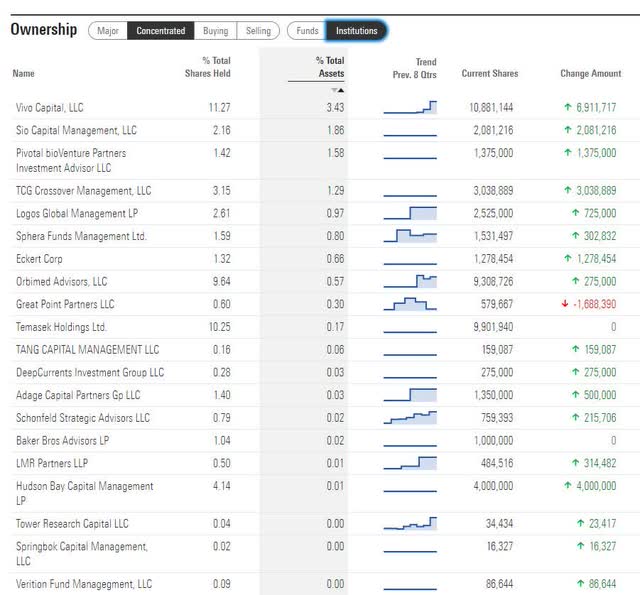Click Vivo Capital trend sparkline
640x595 pixels.
point(410,107)
